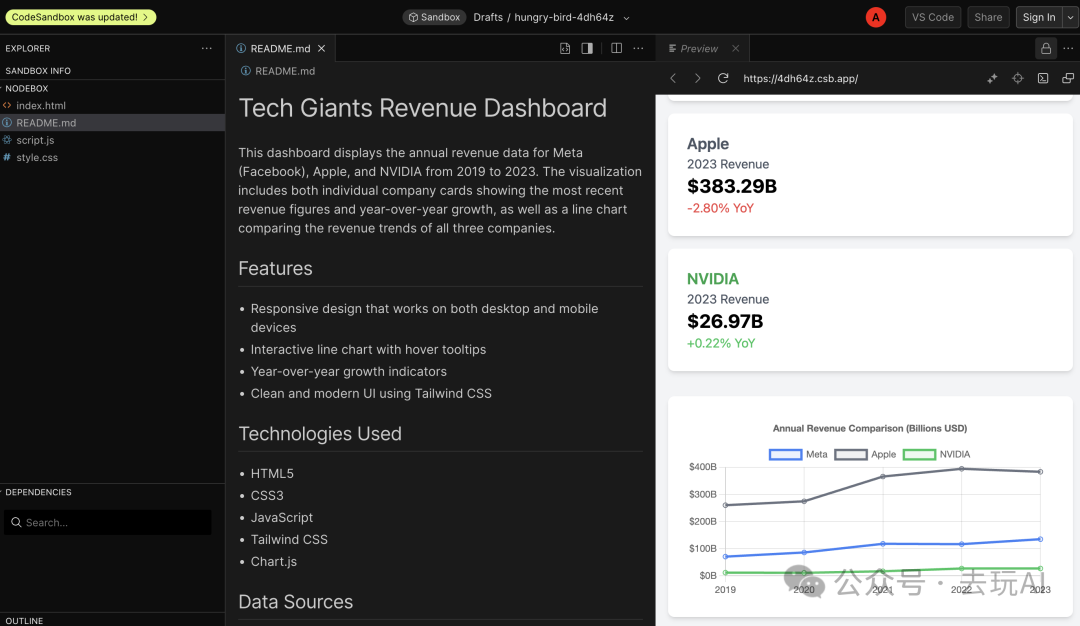This screenshot has height=626, width=1080.
Task: Click the VS Code button
Action: click(x=932, y=17)
